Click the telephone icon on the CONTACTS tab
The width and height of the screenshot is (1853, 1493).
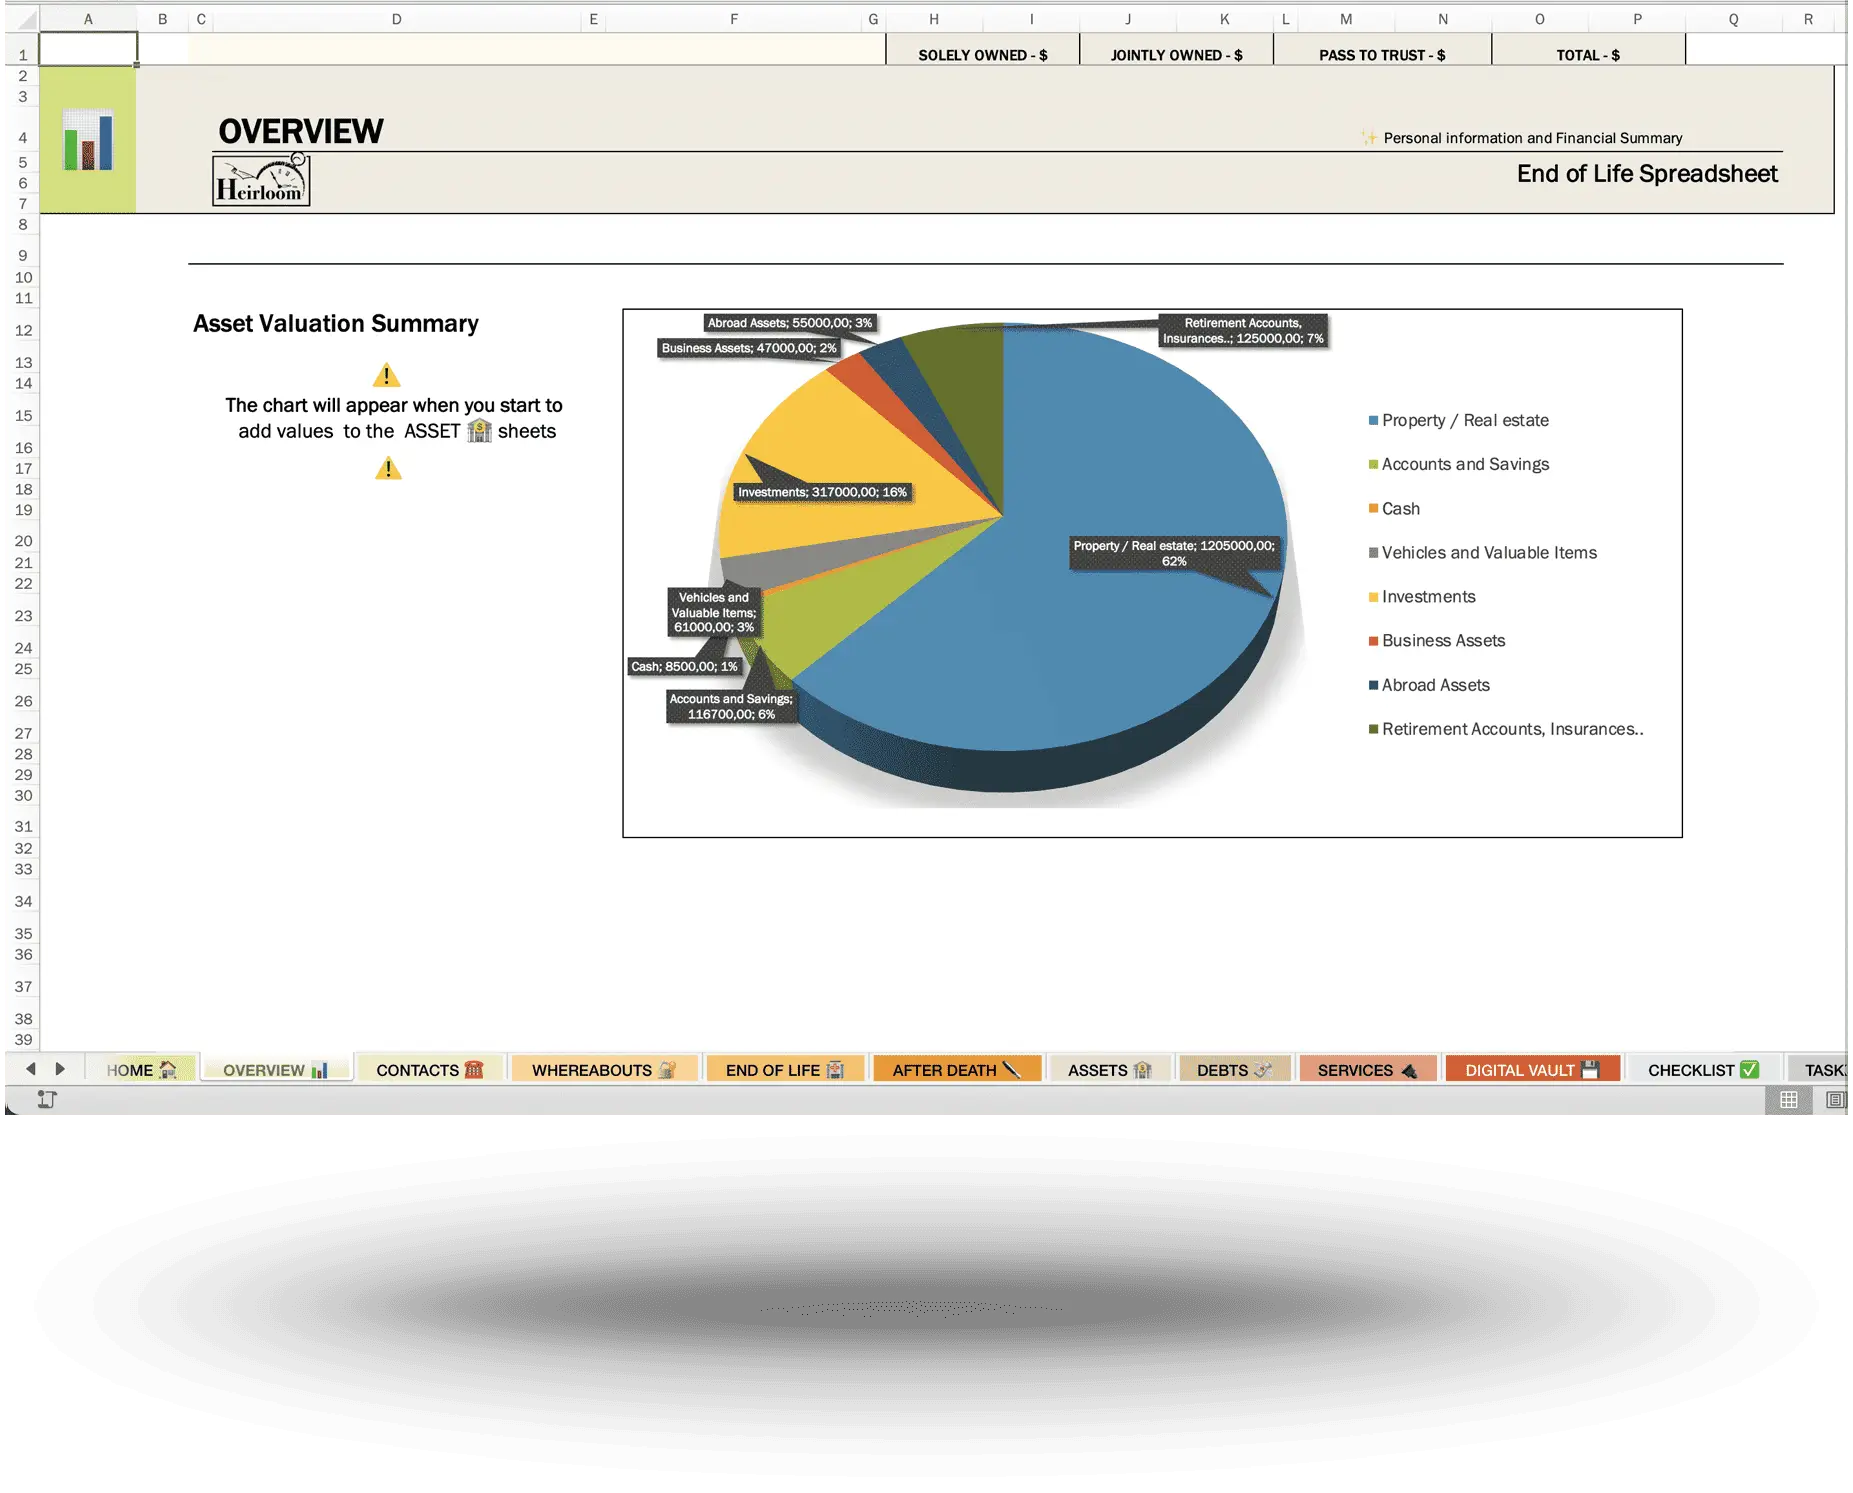[x=474, y=1069]
